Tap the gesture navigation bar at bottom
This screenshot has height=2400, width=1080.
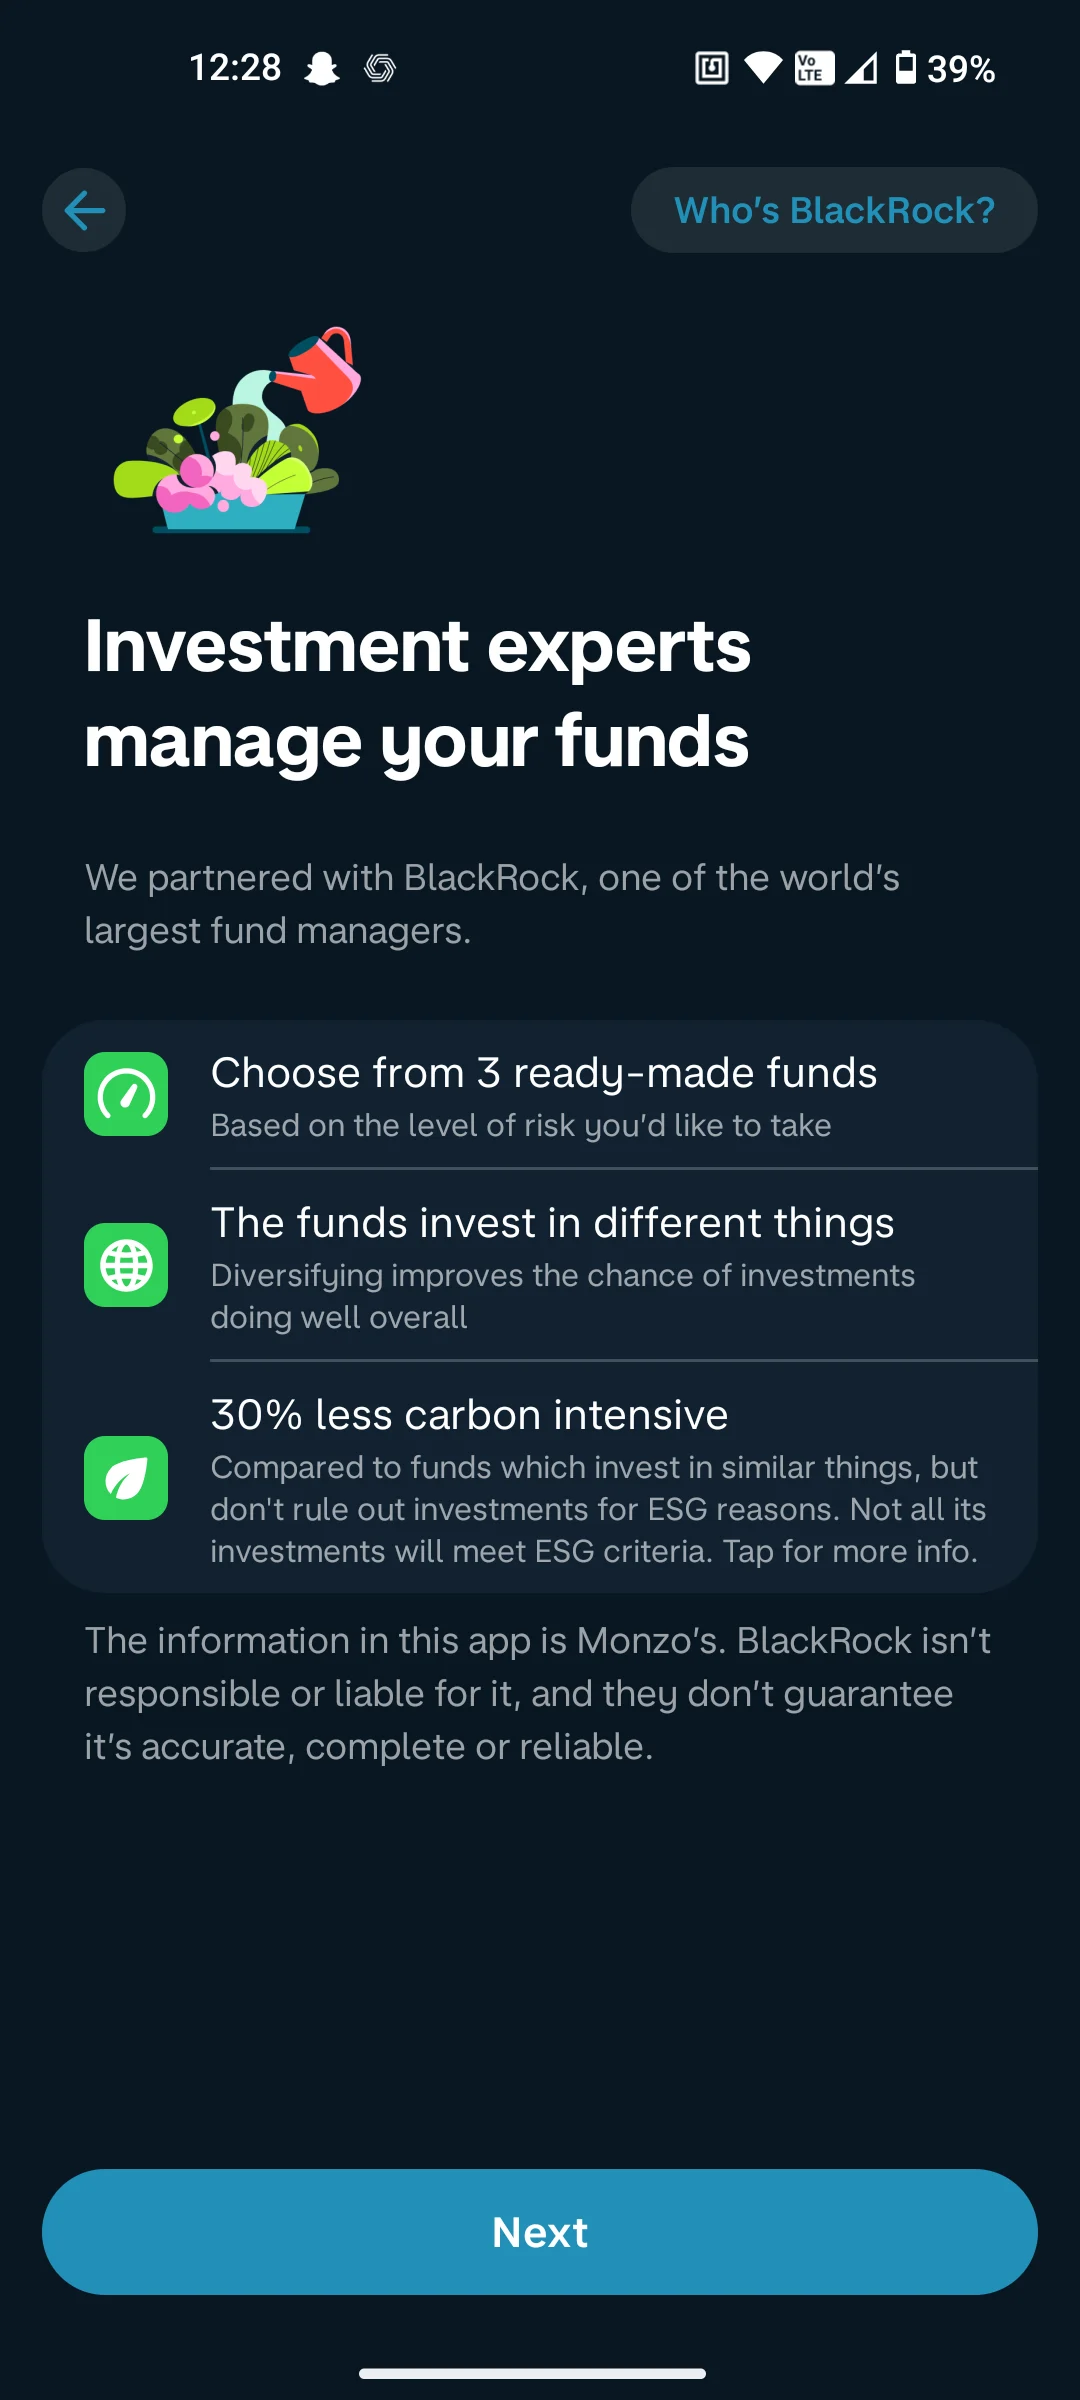(540, 2370)
